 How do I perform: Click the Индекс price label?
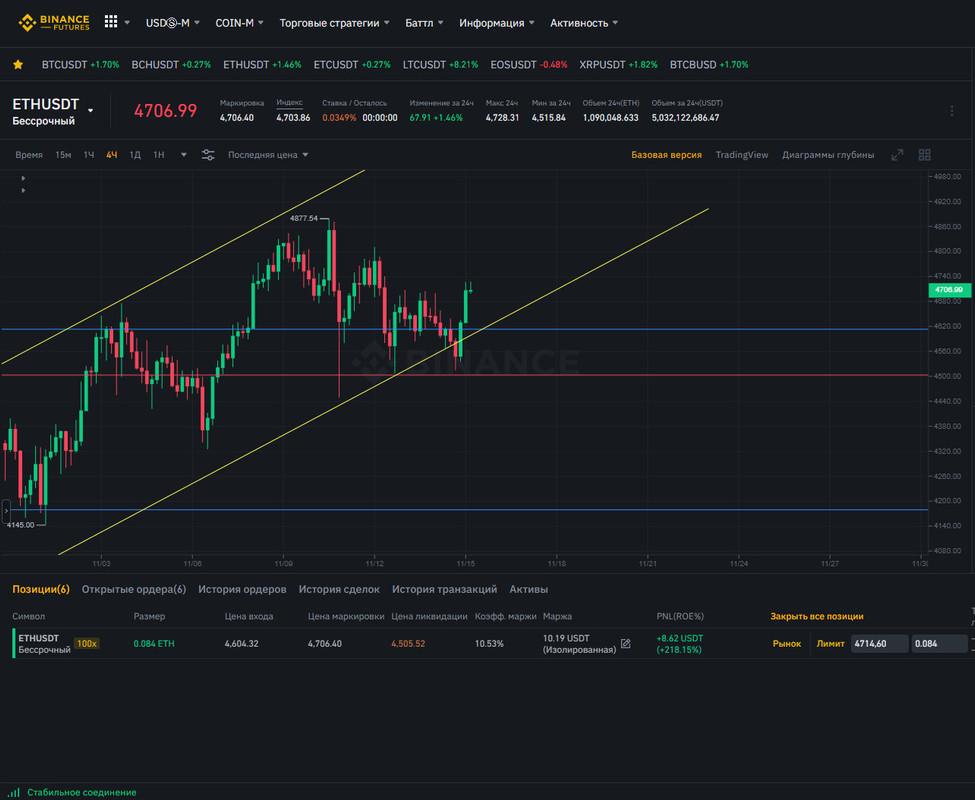(x=289, y=103)
